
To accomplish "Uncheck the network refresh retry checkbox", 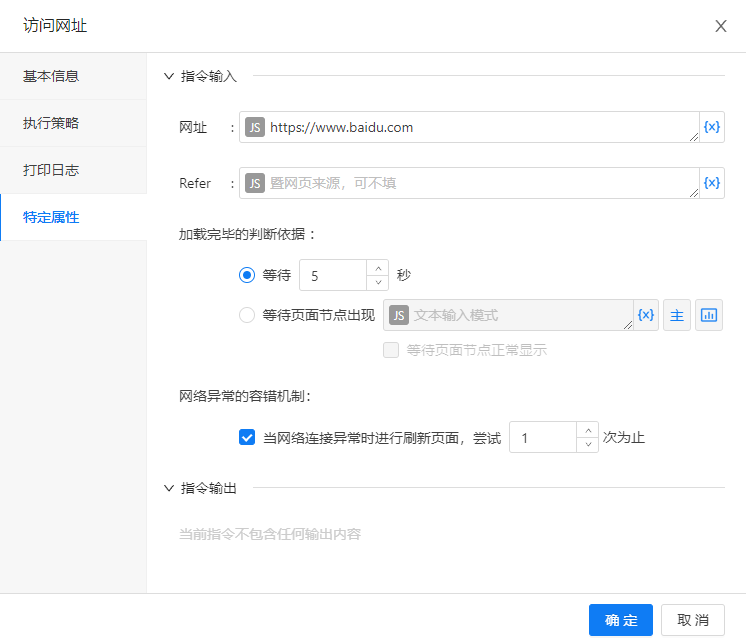I will 247,437.
